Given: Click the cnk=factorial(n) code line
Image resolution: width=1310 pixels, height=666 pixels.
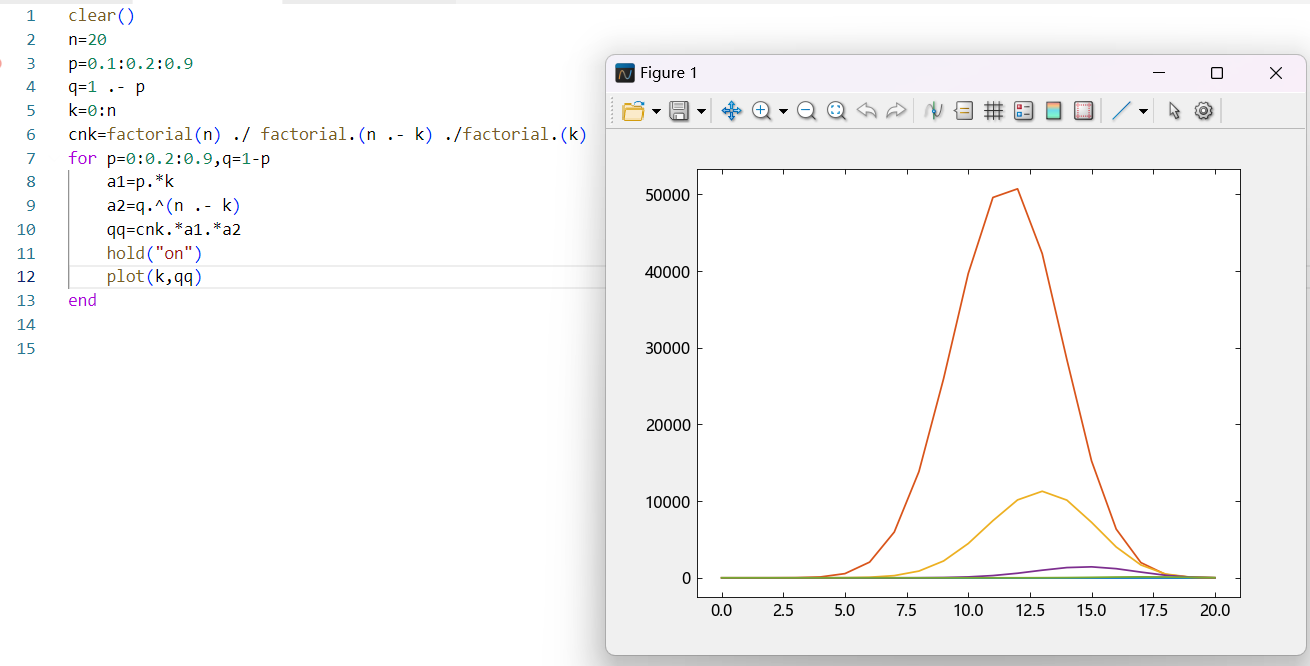Looking at the screenshot, I should (x=328, y=135).
